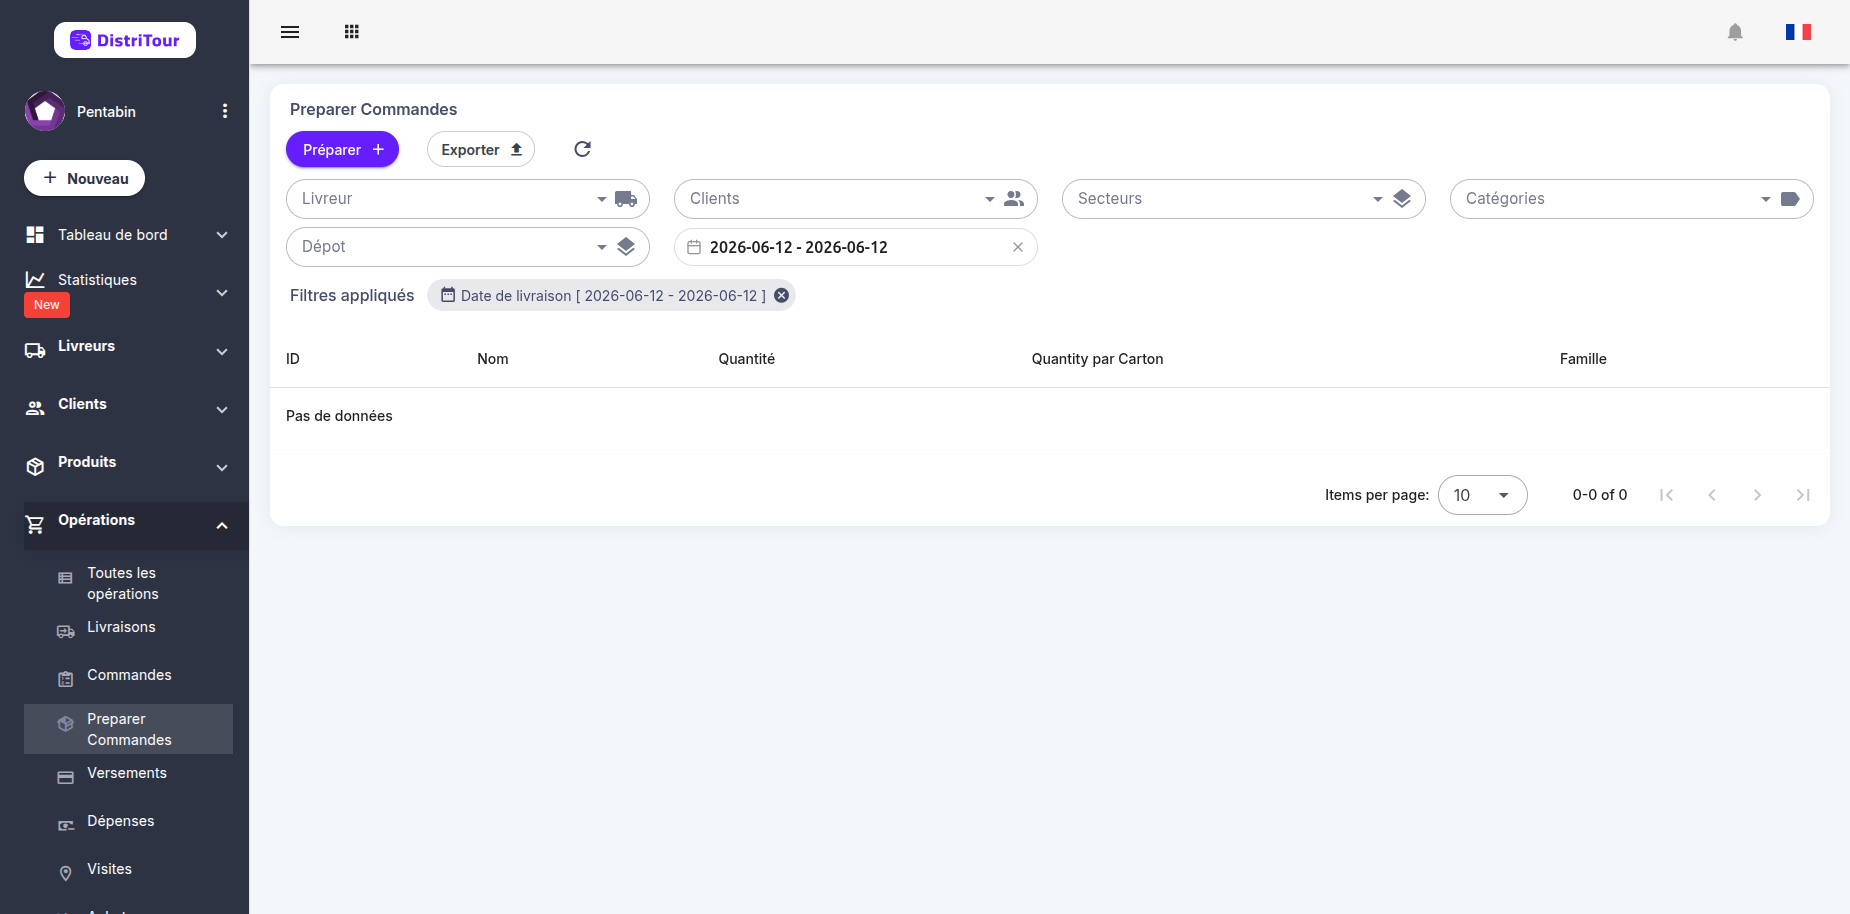
Task: Click the Produits box icon
Action: pyautogui.click(x=35, y=467)
